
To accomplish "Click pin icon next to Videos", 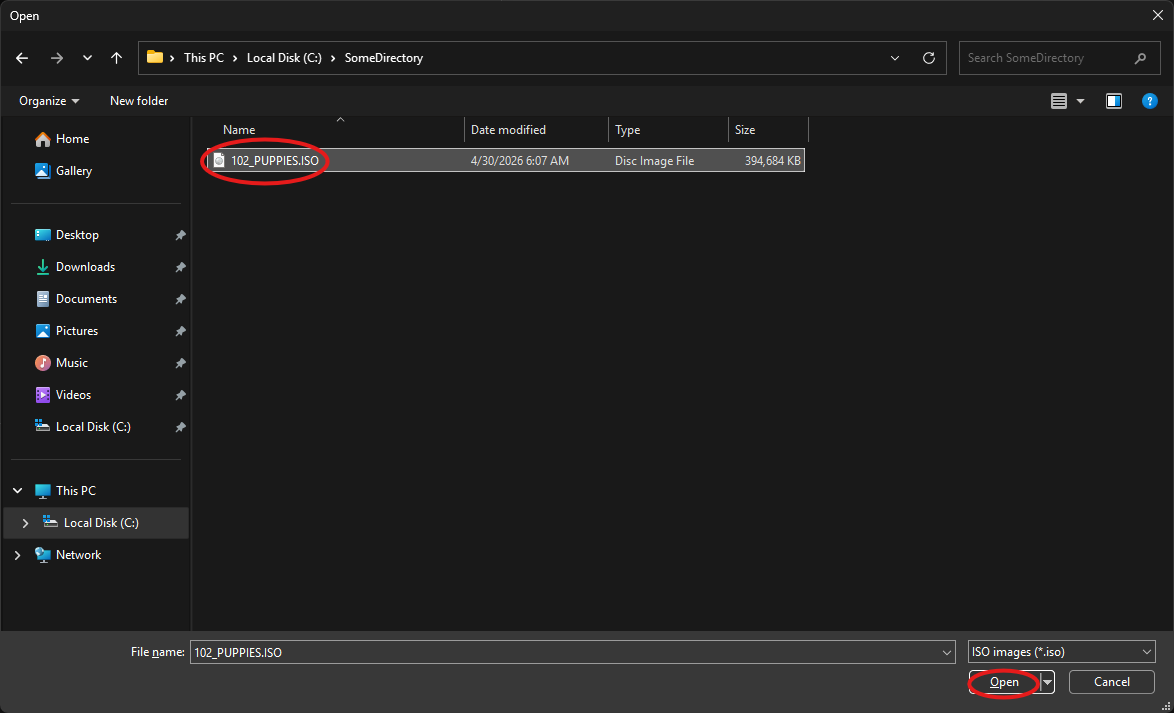I will 180,395.
